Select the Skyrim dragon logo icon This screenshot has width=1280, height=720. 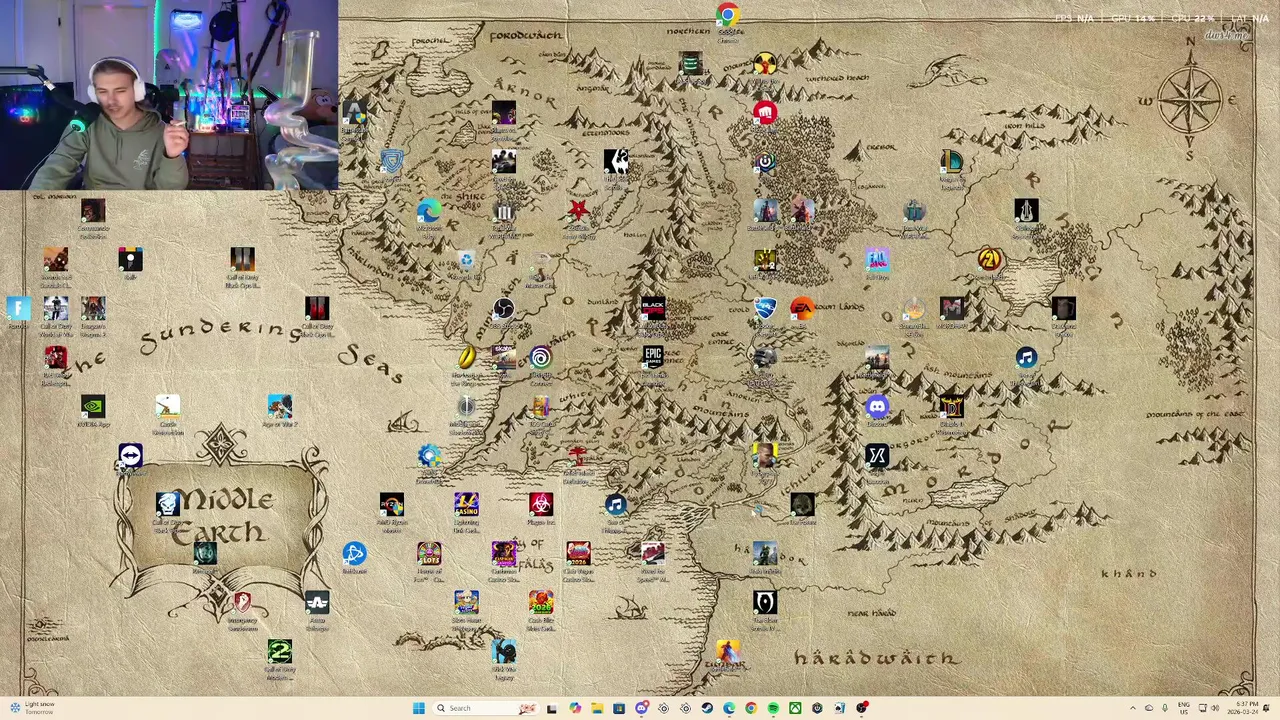coord(616,162)
